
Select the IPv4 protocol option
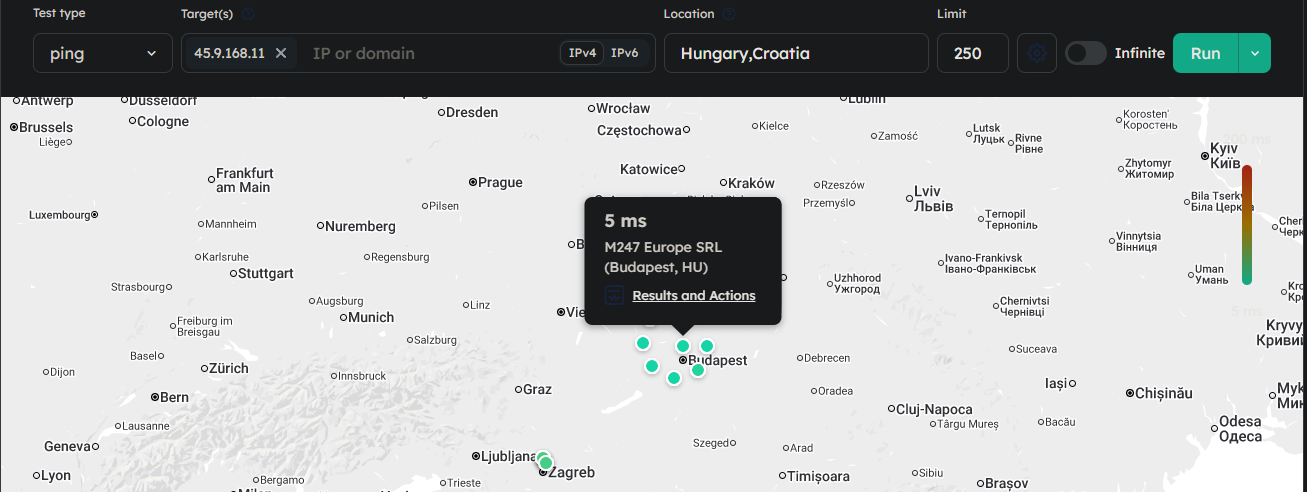[582, 53]
